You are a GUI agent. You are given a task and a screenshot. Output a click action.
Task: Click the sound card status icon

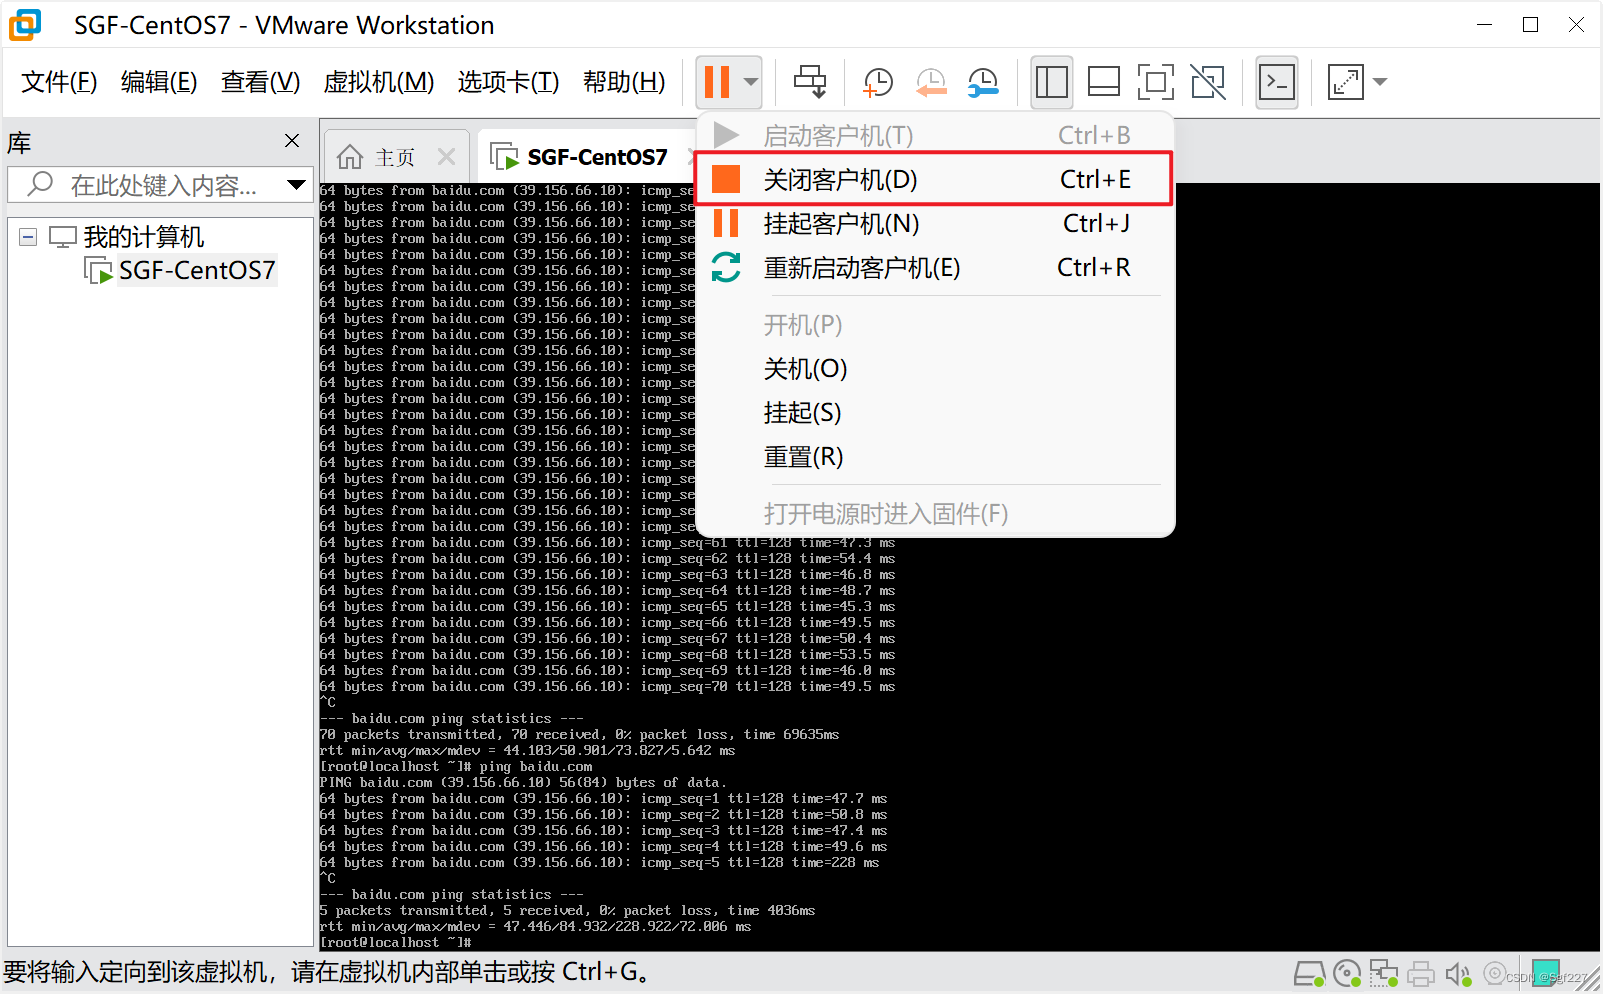pyautogui.click(x=1458, y=974)
